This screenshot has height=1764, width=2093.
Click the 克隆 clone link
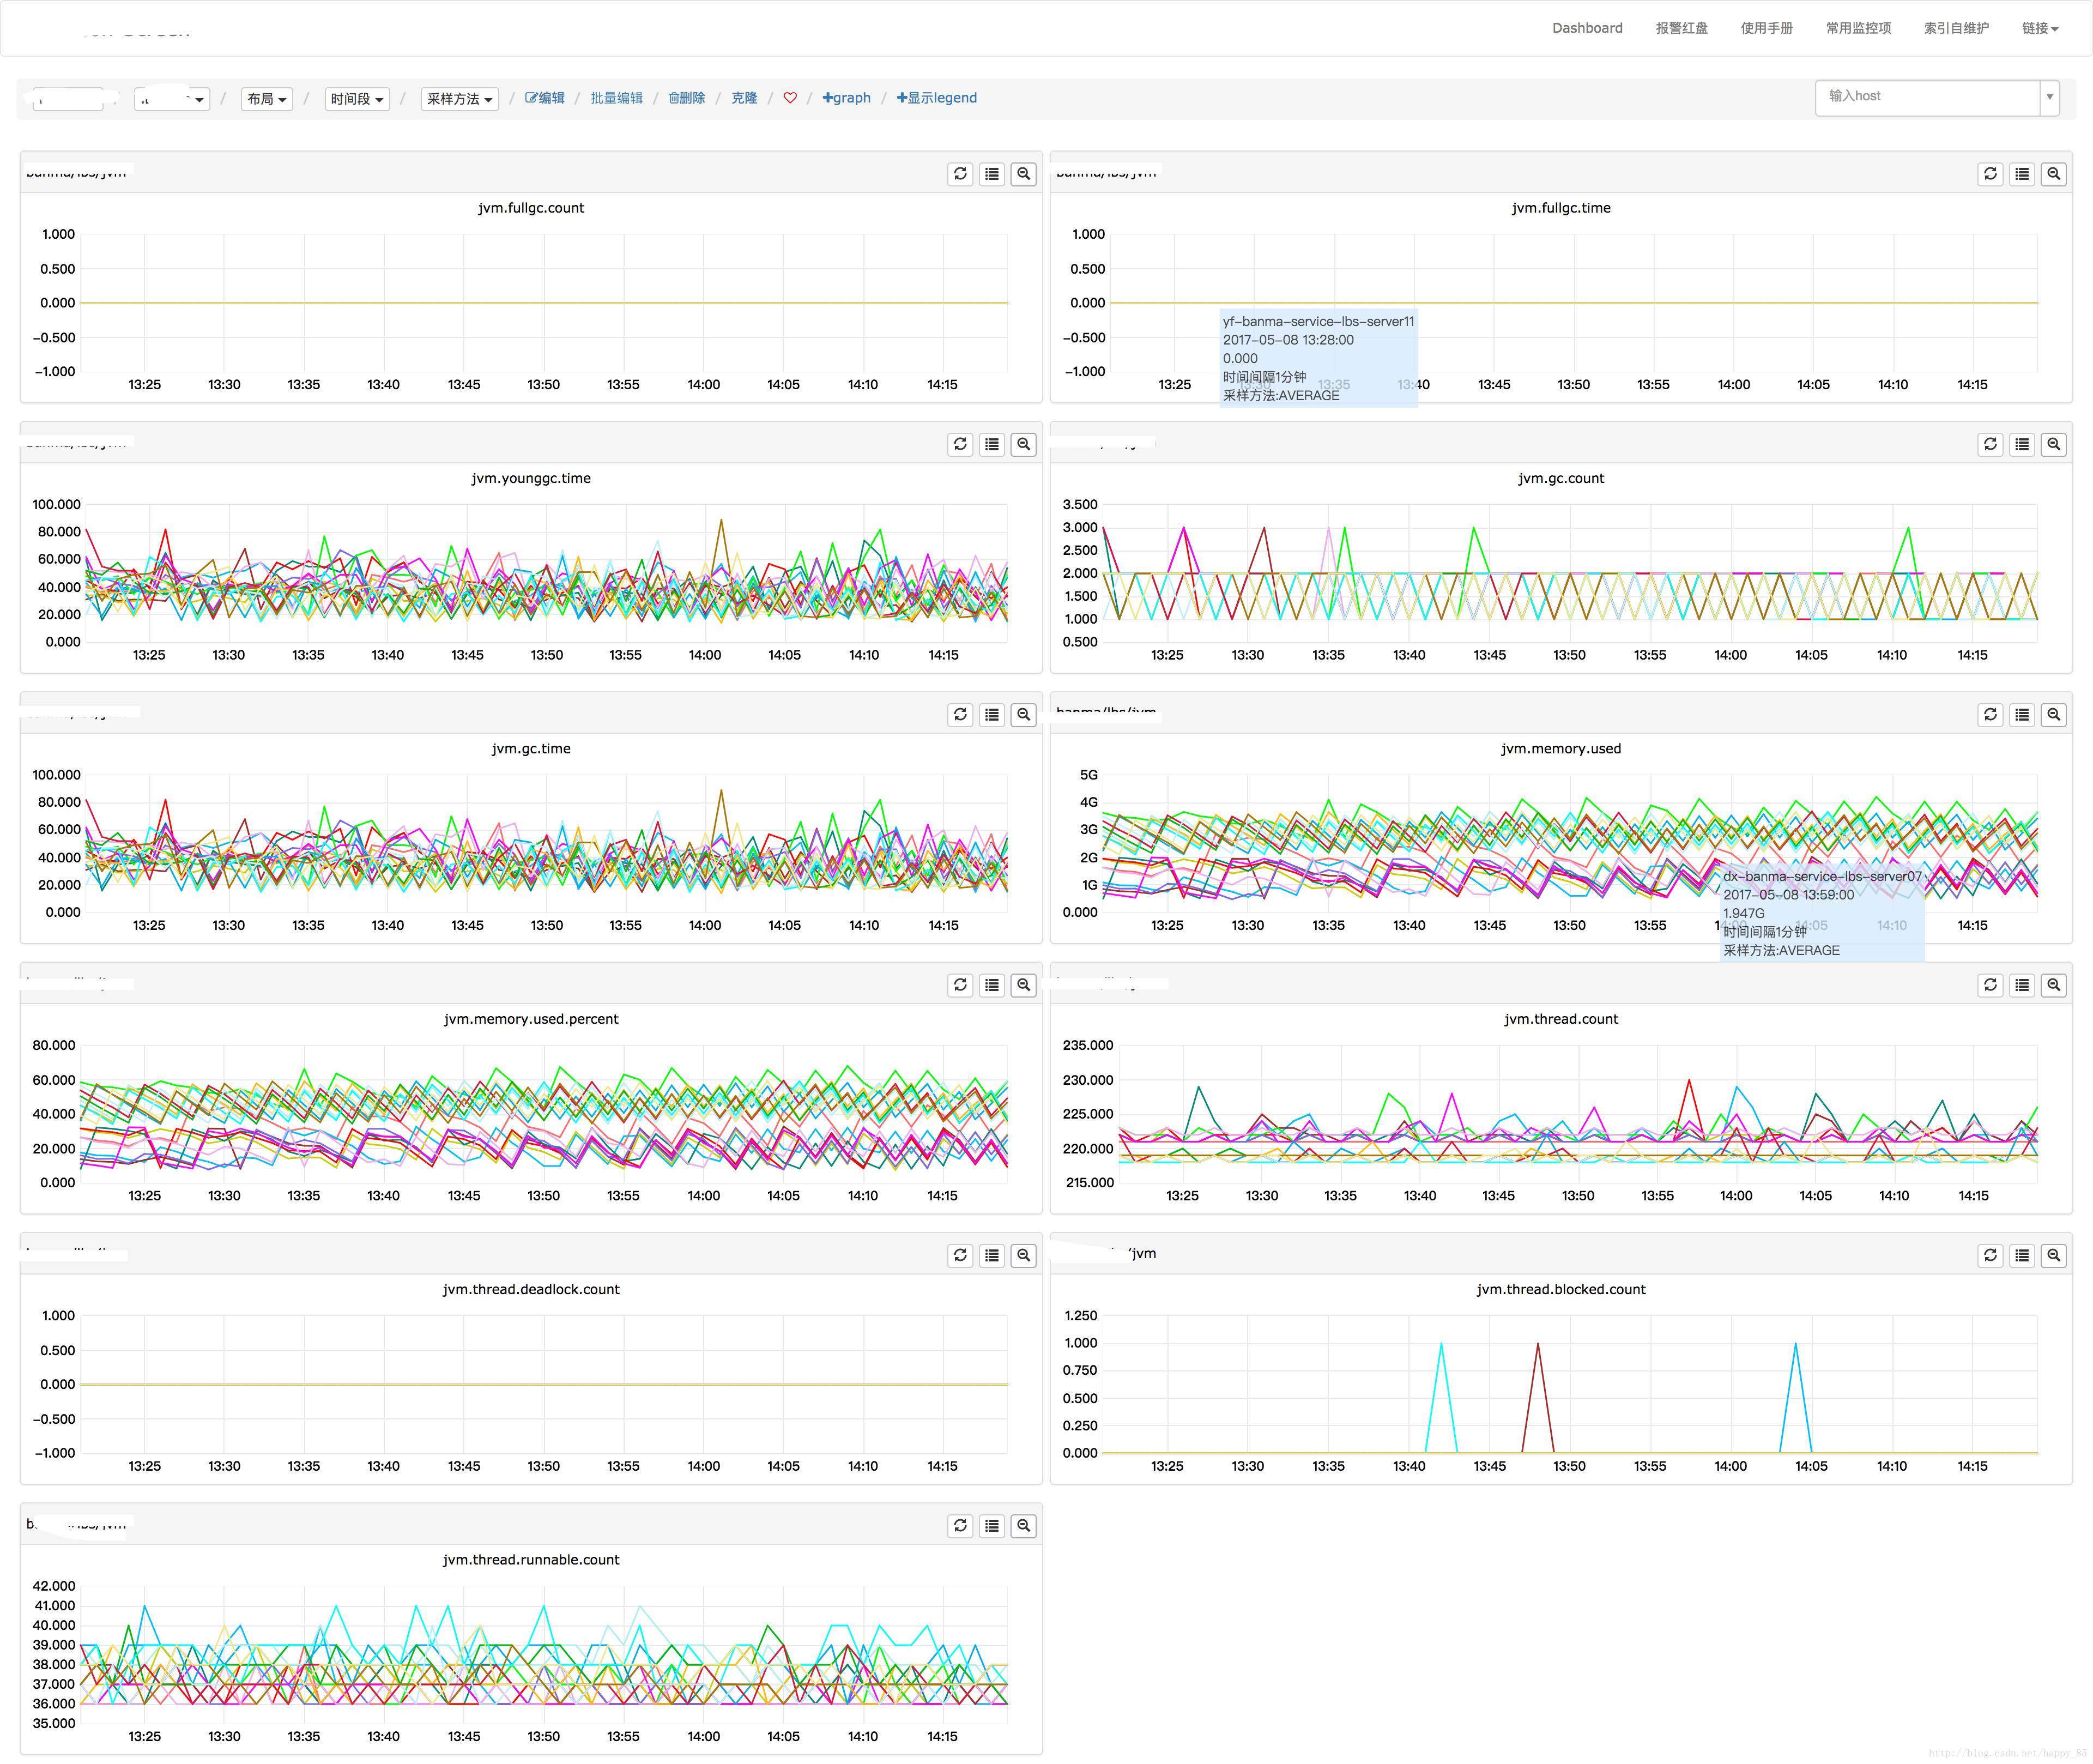tap(744, 98)
